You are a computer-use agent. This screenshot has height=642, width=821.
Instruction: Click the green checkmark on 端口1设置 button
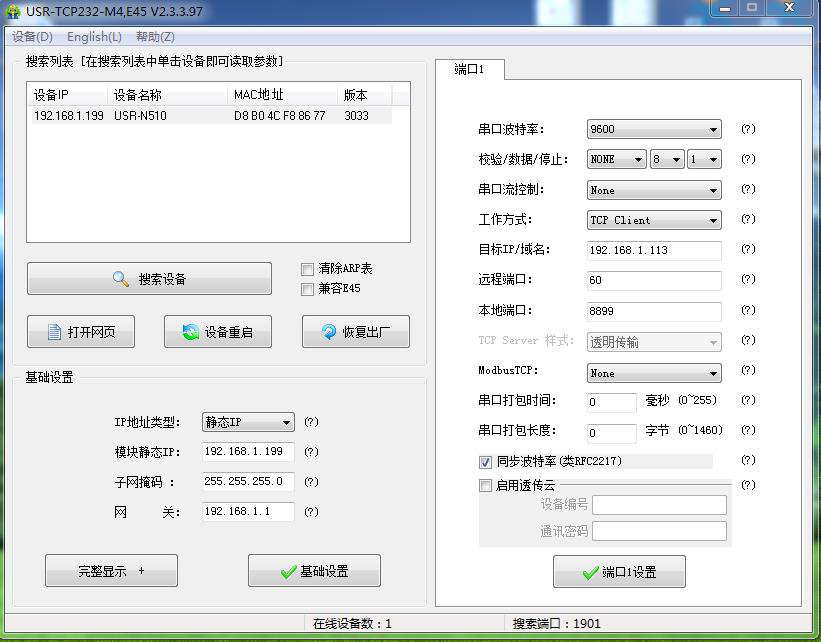click(590, 573)
